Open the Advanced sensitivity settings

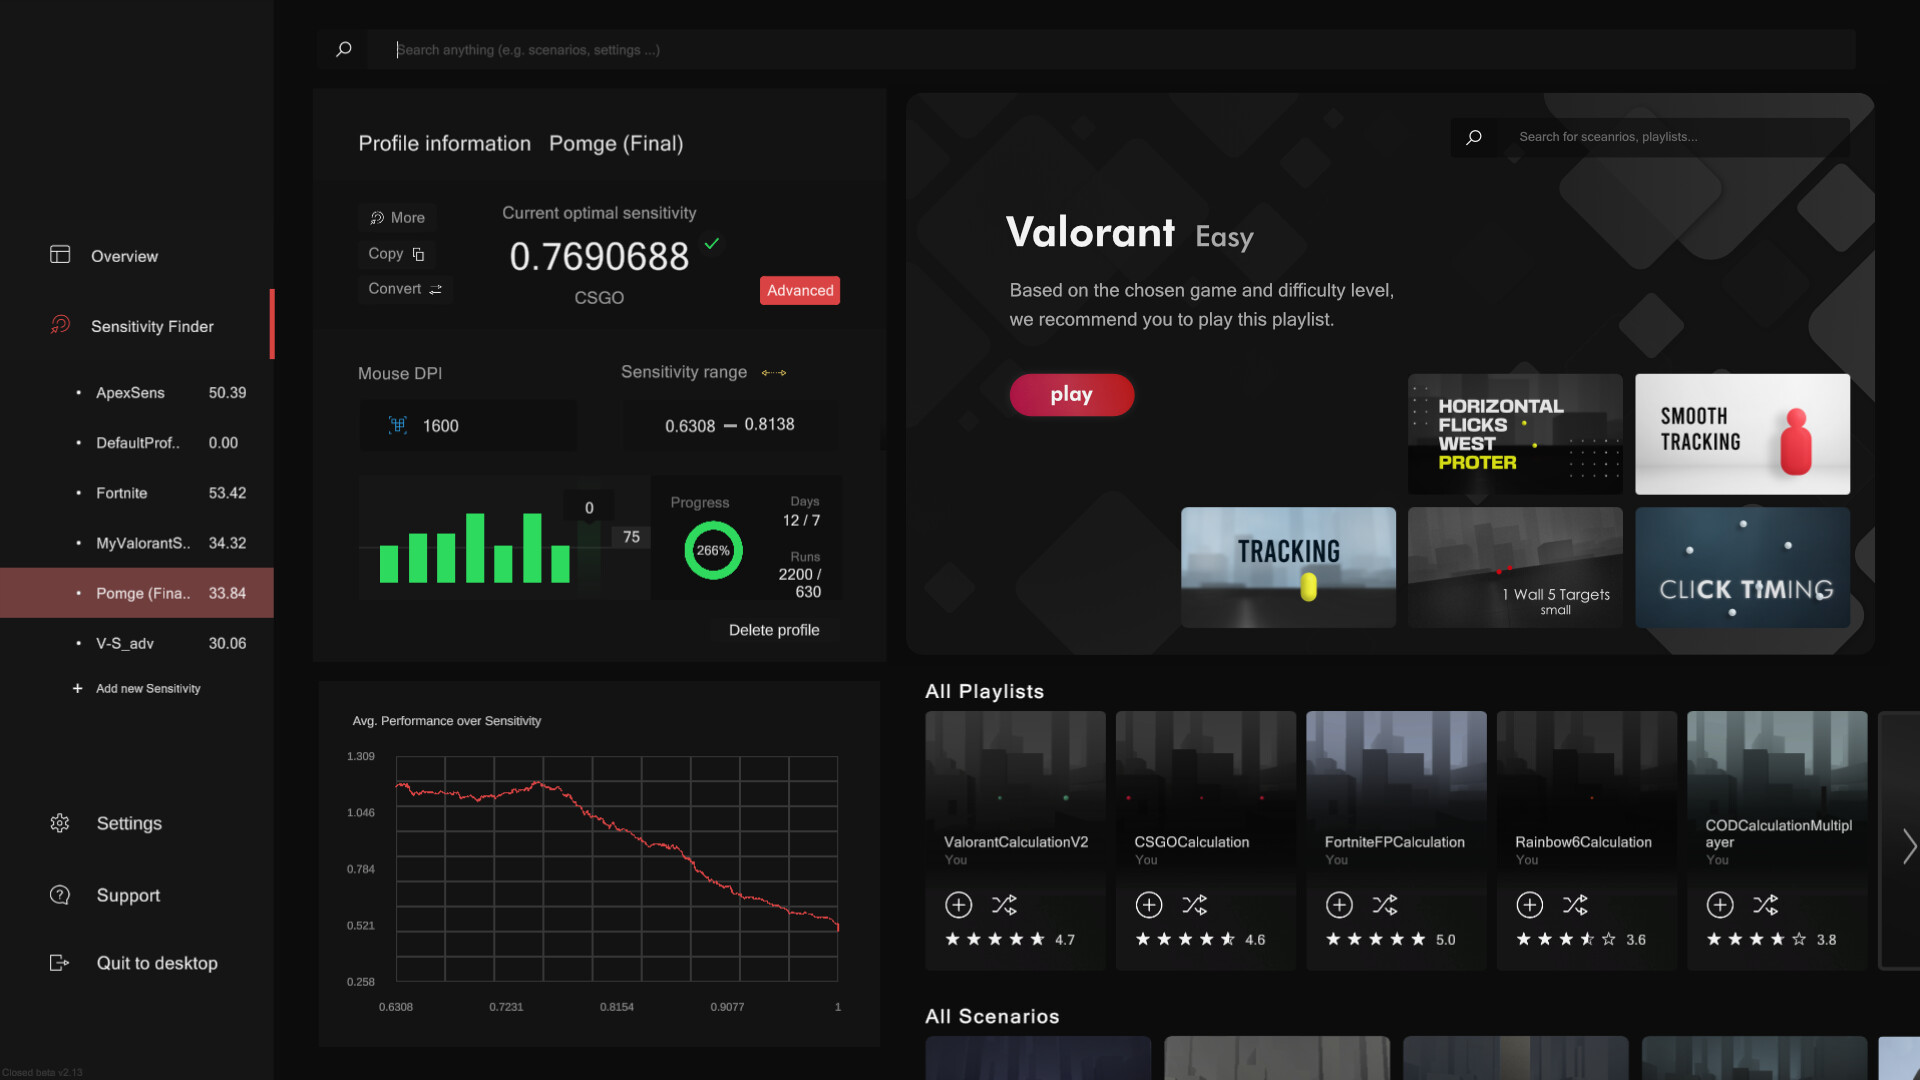coord(798,290)
